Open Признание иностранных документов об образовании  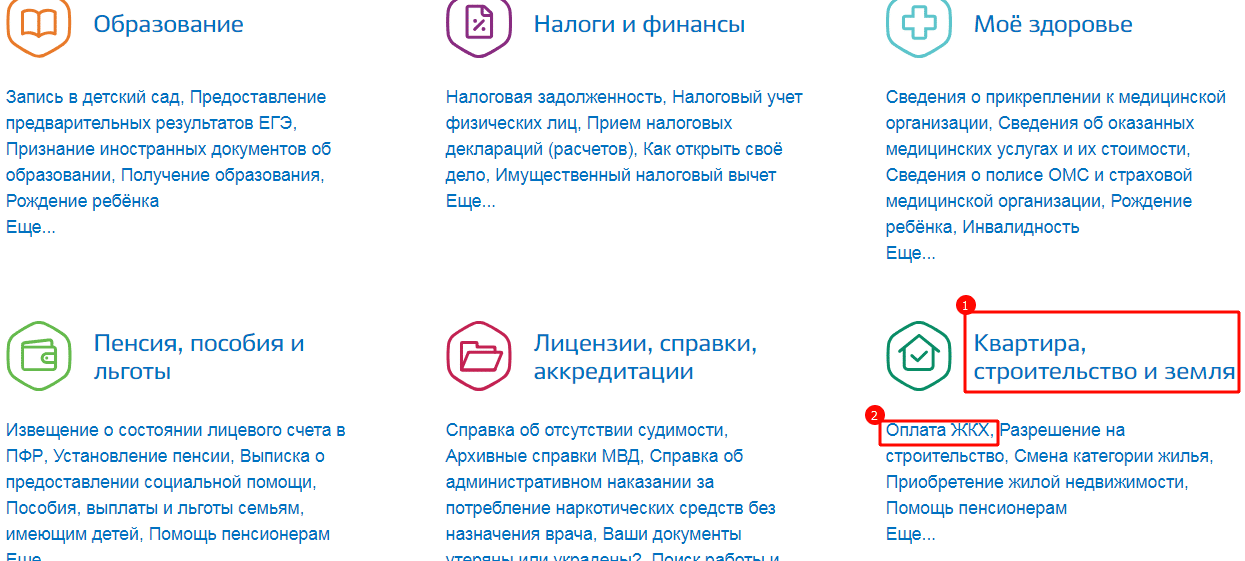pyautogui.click(x=168, y=162)
